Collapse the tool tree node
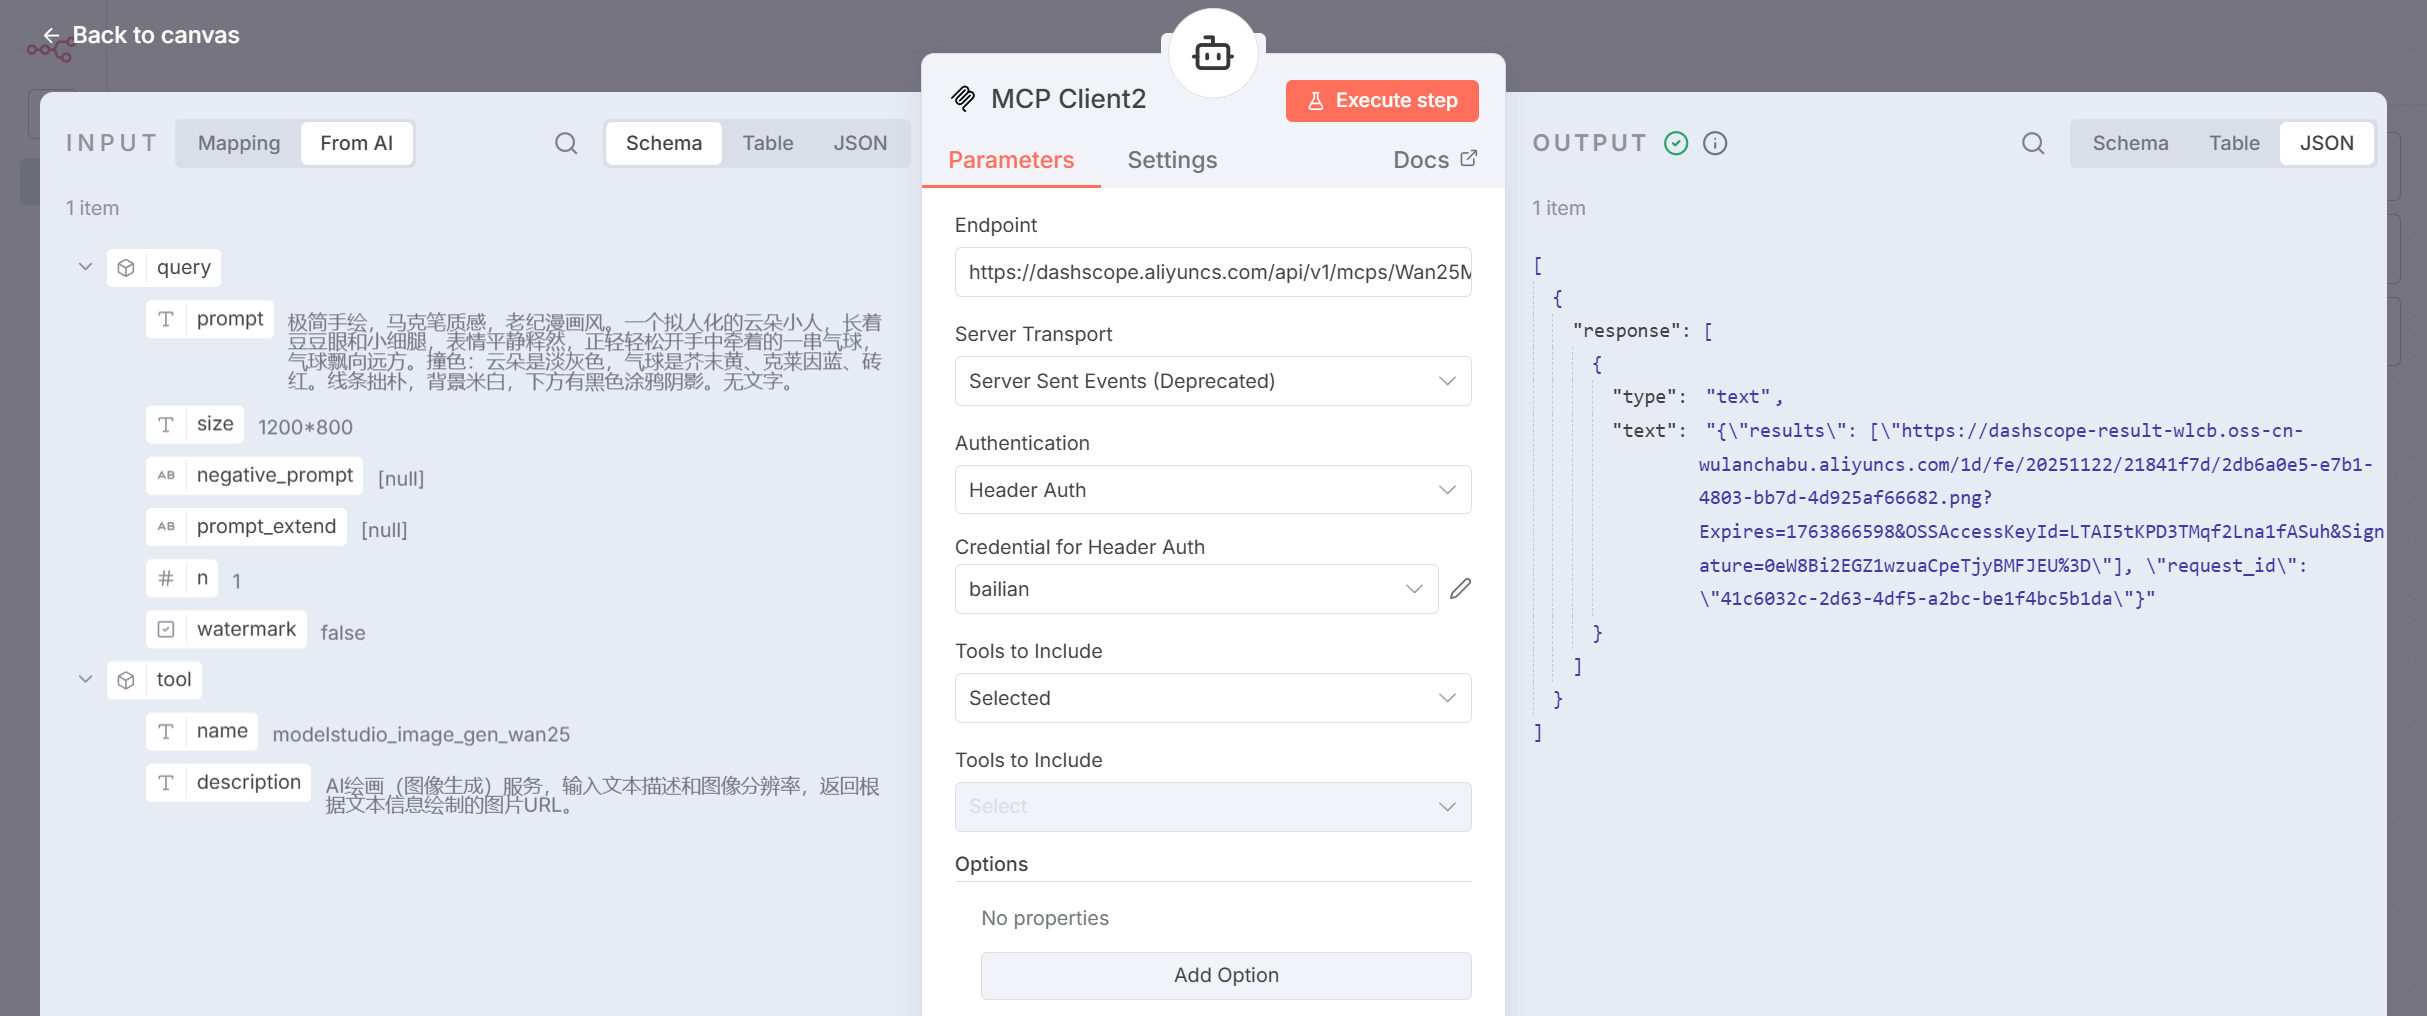 click(x=85, y=680)
